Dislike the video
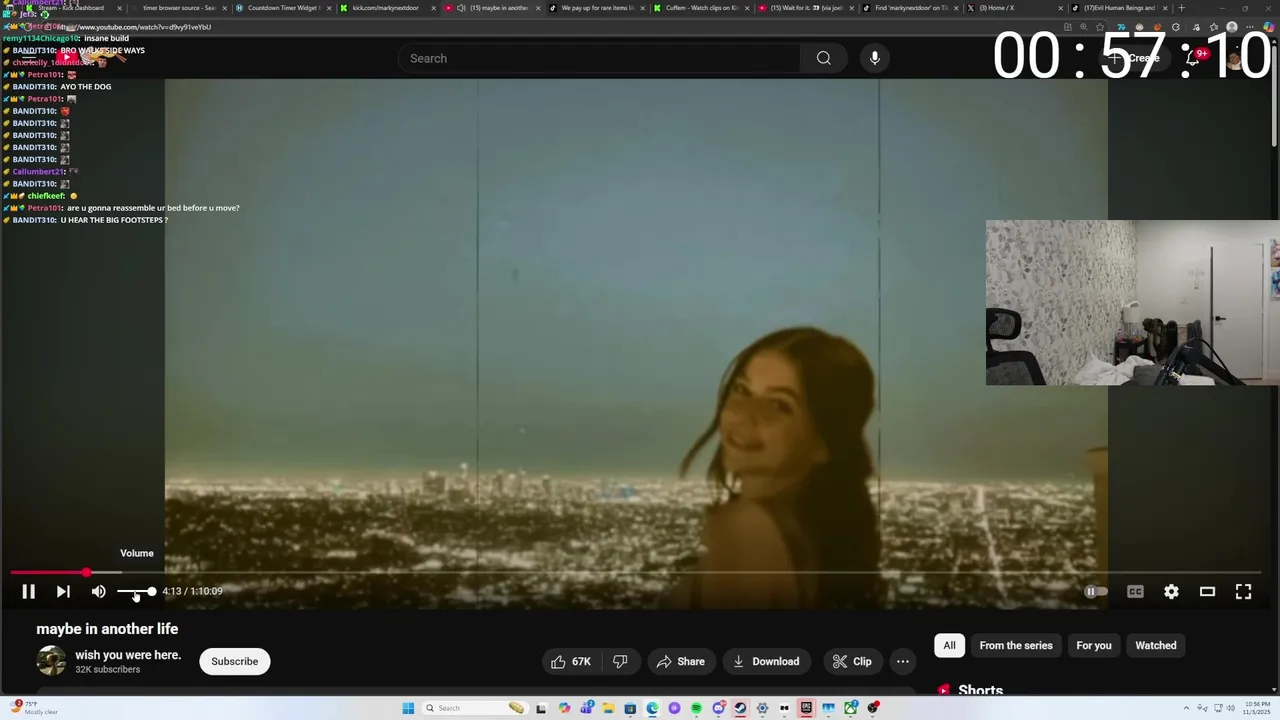 pyautogui.click(x=620, y=661)
